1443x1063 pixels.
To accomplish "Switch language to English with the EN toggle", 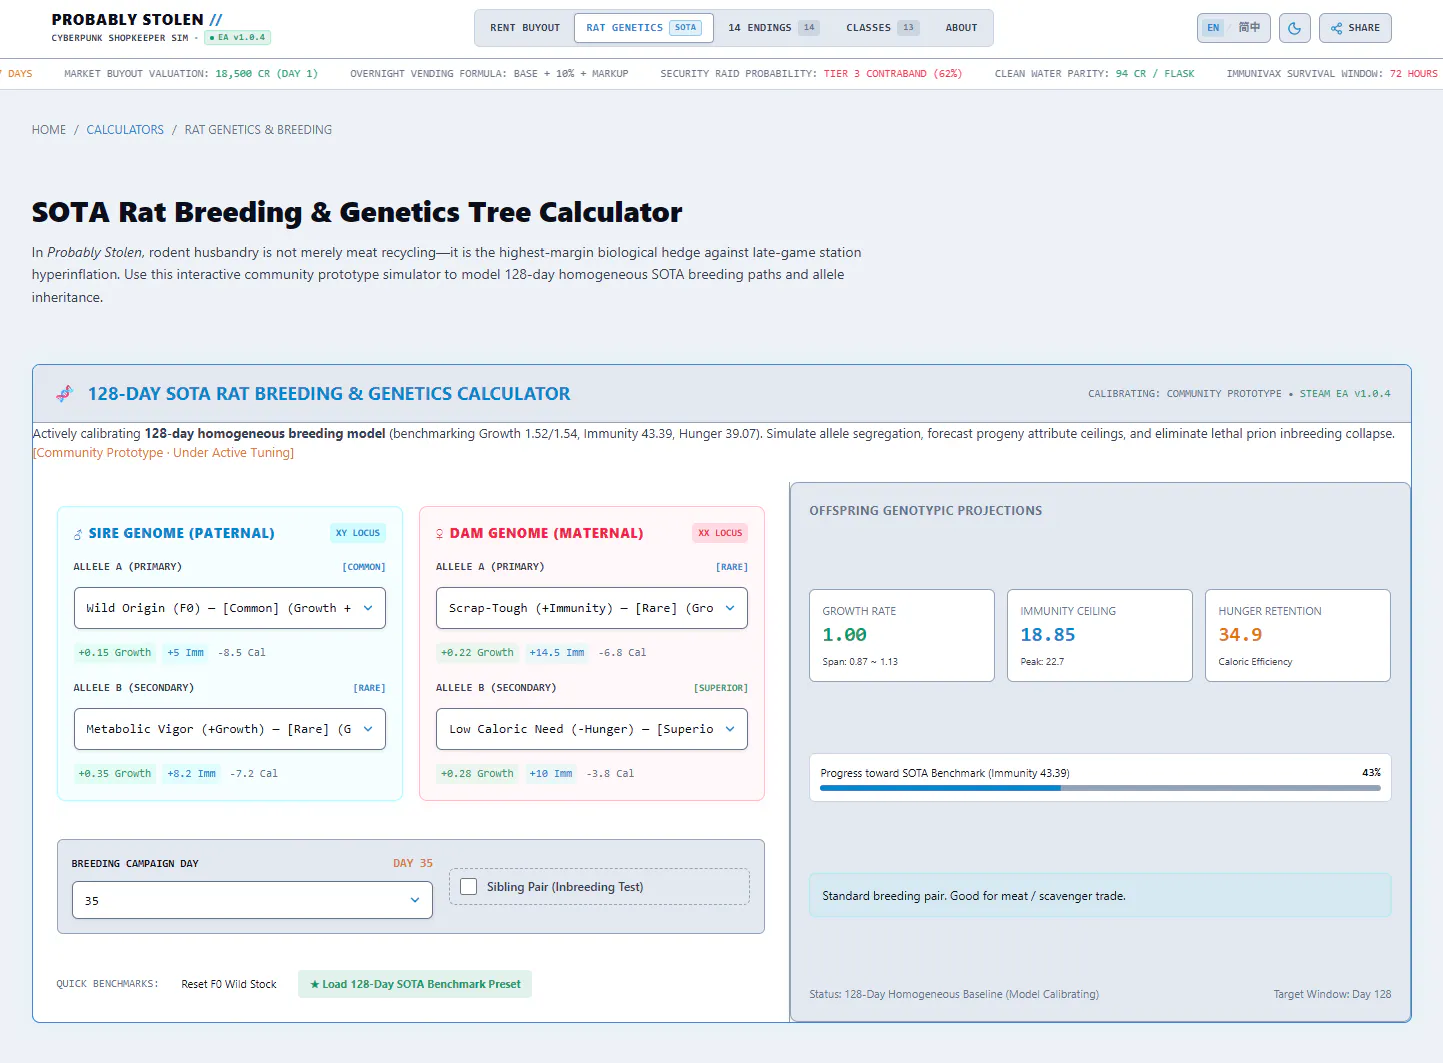I will click(x=1213, y=28).
